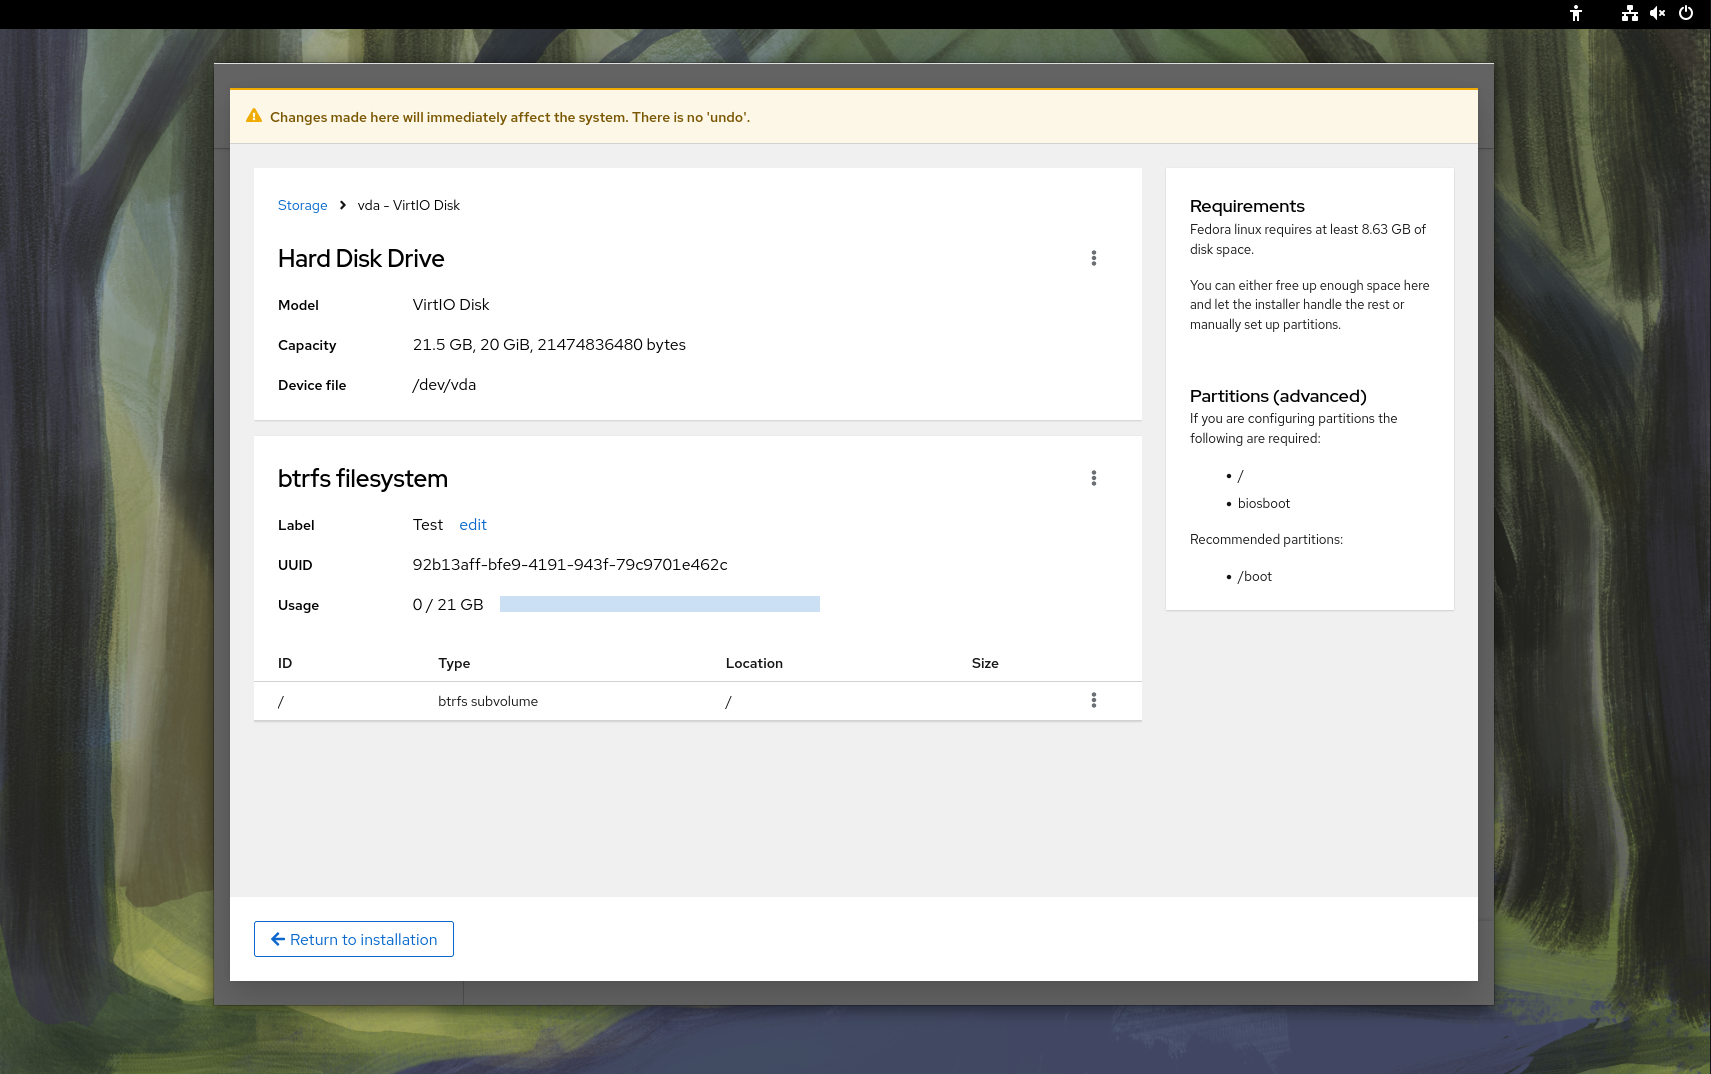Click the btrfs usage progress bar
The width and height of the screenshot is (1711, 1074).
pos(659,604)
